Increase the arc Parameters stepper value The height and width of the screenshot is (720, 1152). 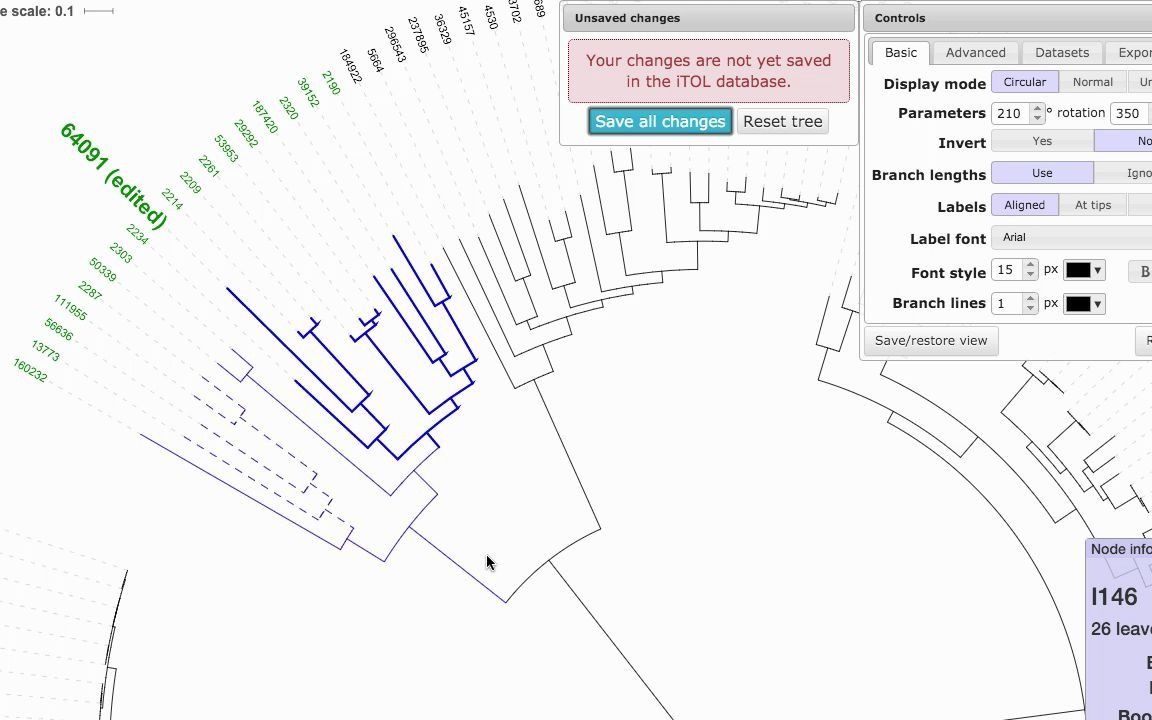pos(1037,109)
